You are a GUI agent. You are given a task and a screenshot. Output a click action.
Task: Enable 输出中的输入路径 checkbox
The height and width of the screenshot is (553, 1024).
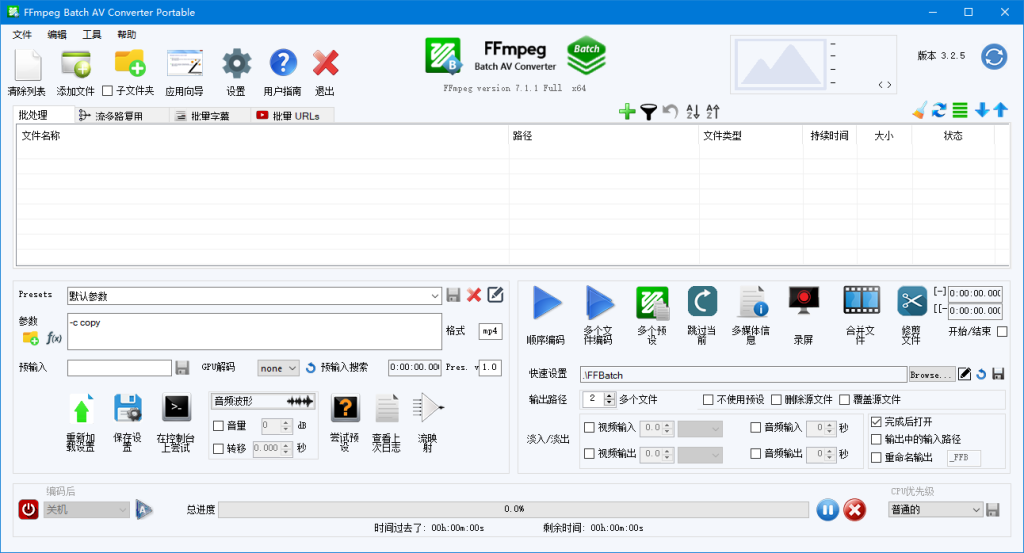pyautogui.click(x=876, y=439)
